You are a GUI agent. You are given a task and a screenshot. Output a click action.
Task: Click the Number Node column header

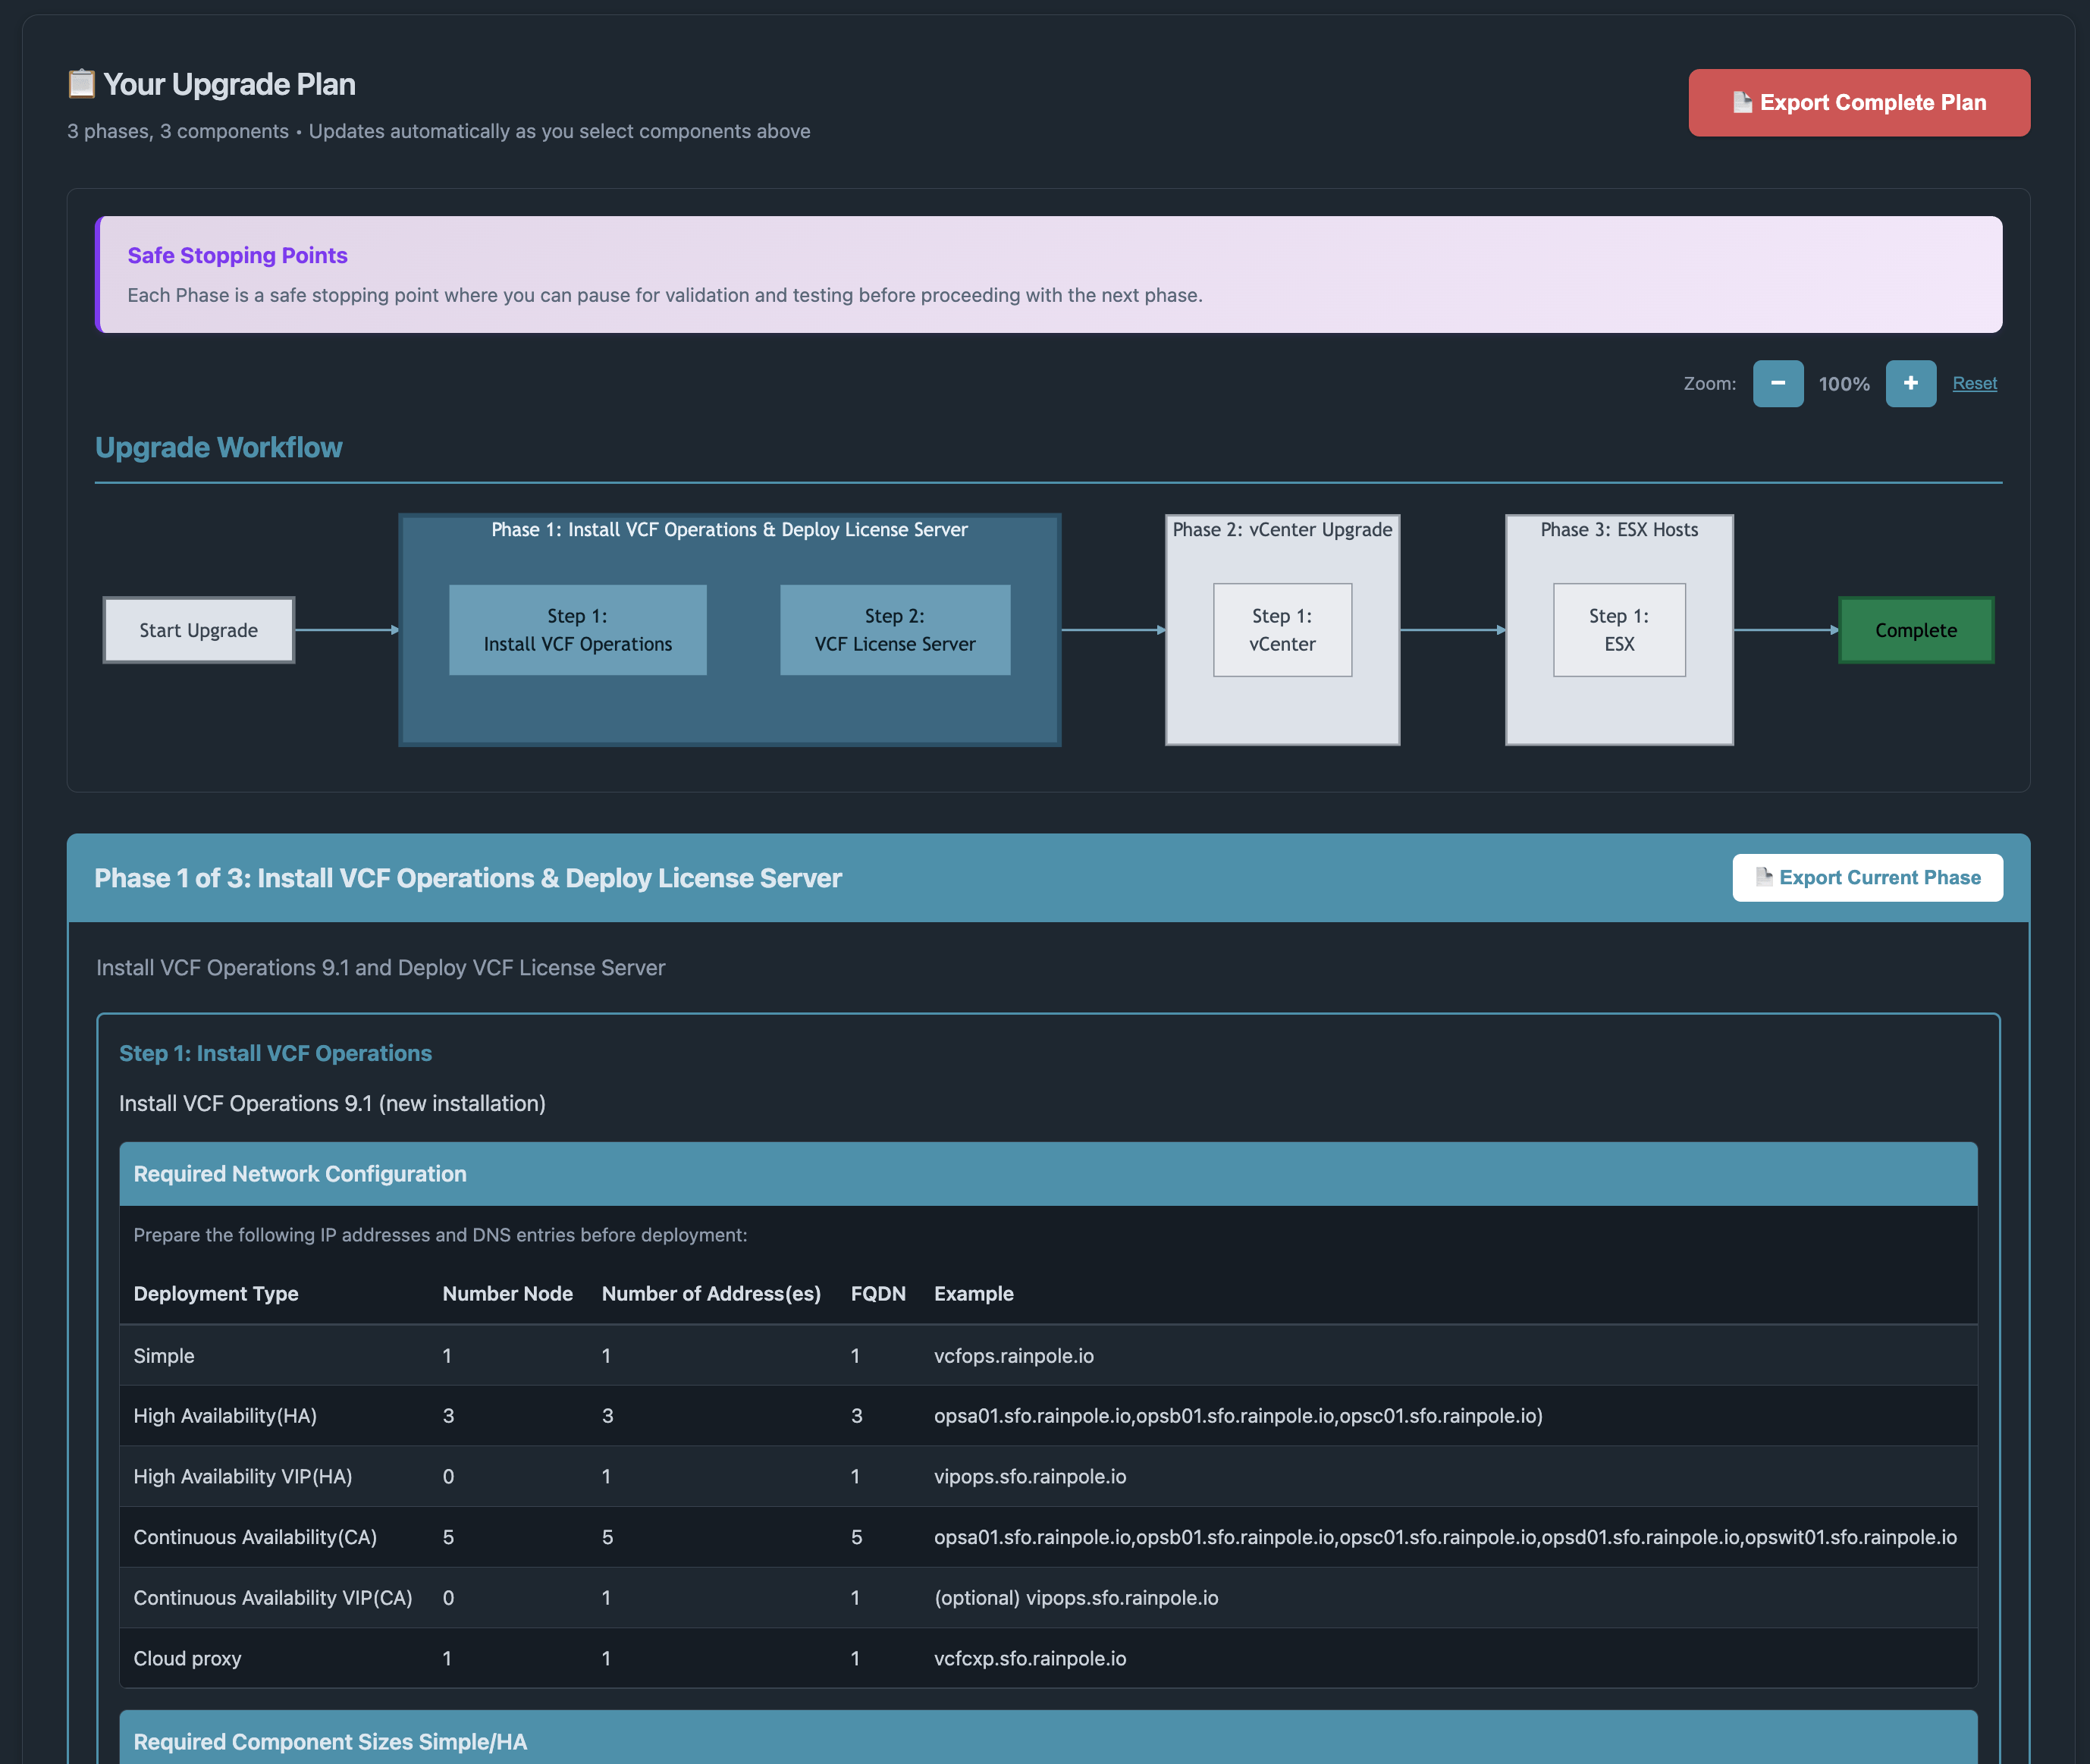click(507, 1293)
